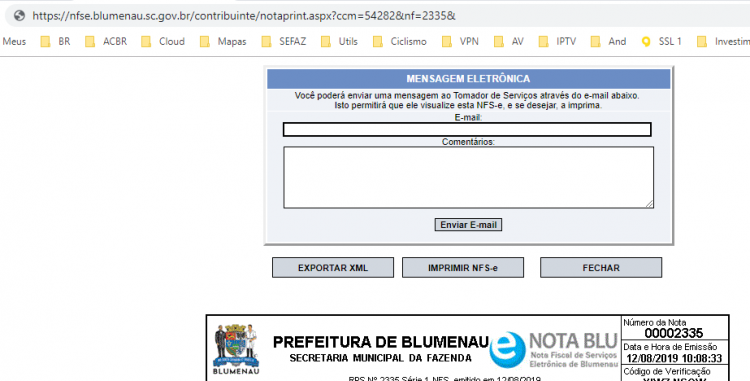Focus the E-mail input field
750x381 pixels.
pyautogui.click(x=467, y=130)
